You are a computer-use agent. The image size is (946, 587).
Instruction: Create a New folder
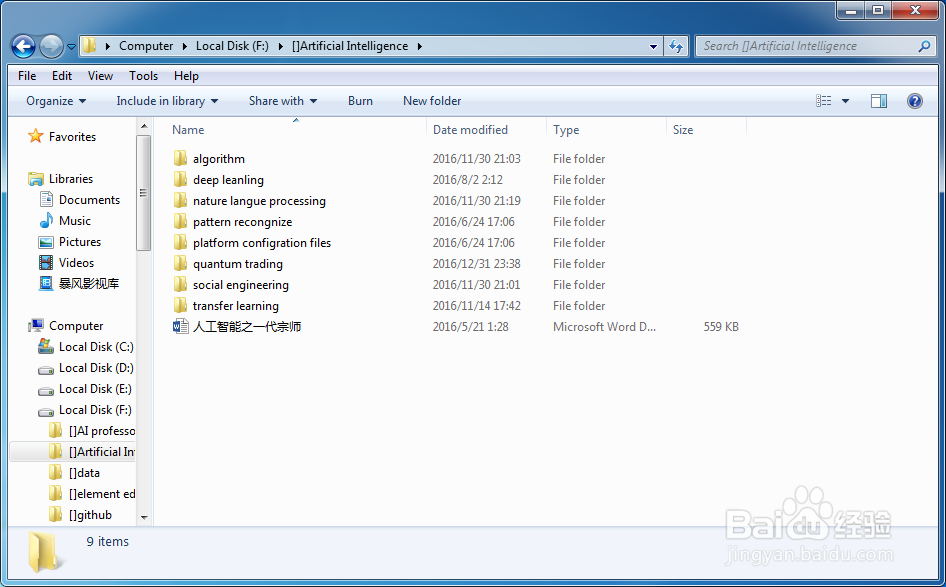click(432, 101)
